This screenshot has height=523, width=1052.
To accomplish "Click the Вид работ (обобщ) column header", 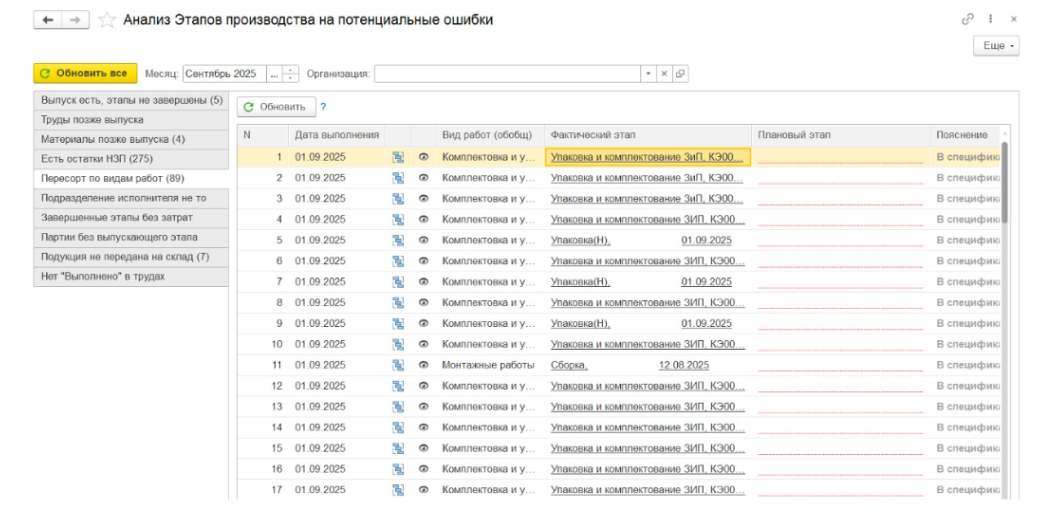I will 490,135.
